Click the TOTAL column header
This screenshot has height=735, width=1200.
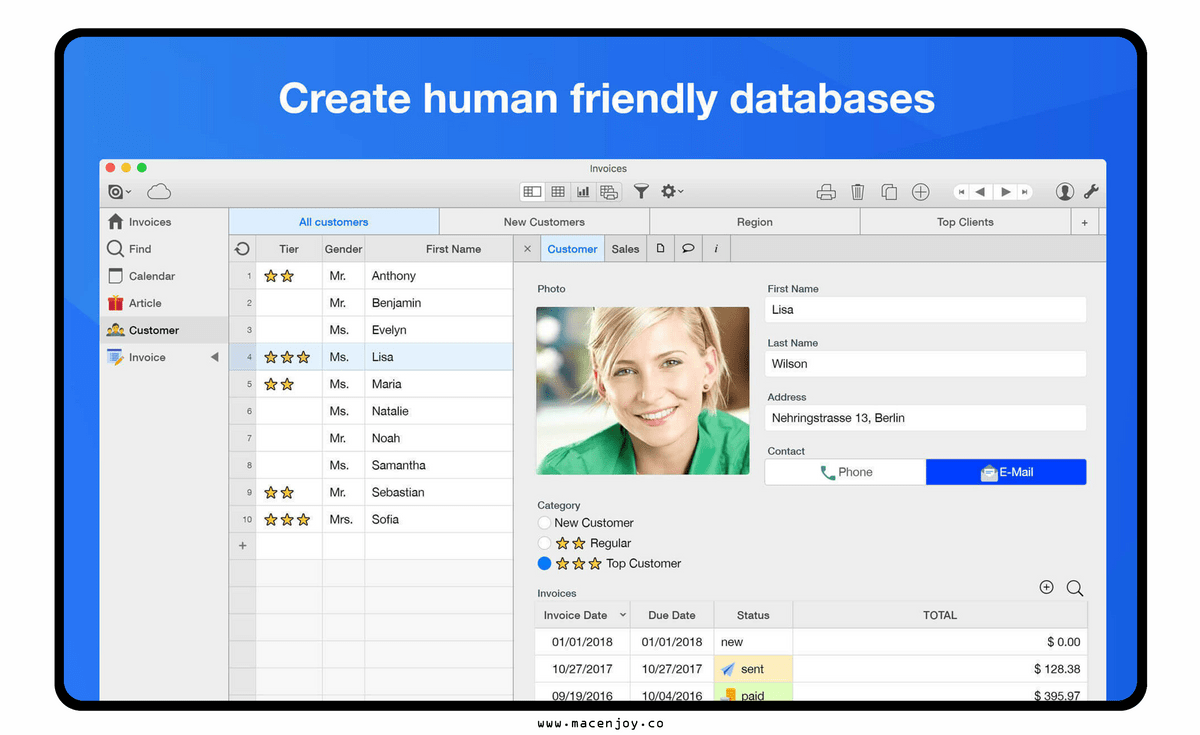click(x=940, y=615)
